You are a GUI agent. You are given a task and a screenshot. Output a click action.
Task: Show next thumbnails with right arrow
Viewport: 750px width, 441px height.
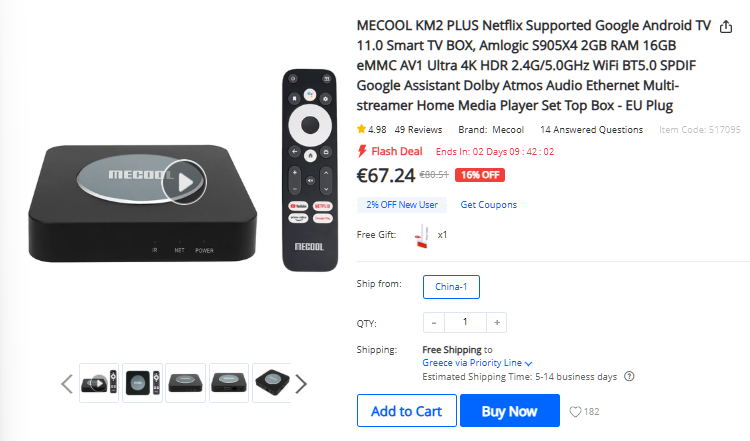pyautogui.click(x=301, y=384)
